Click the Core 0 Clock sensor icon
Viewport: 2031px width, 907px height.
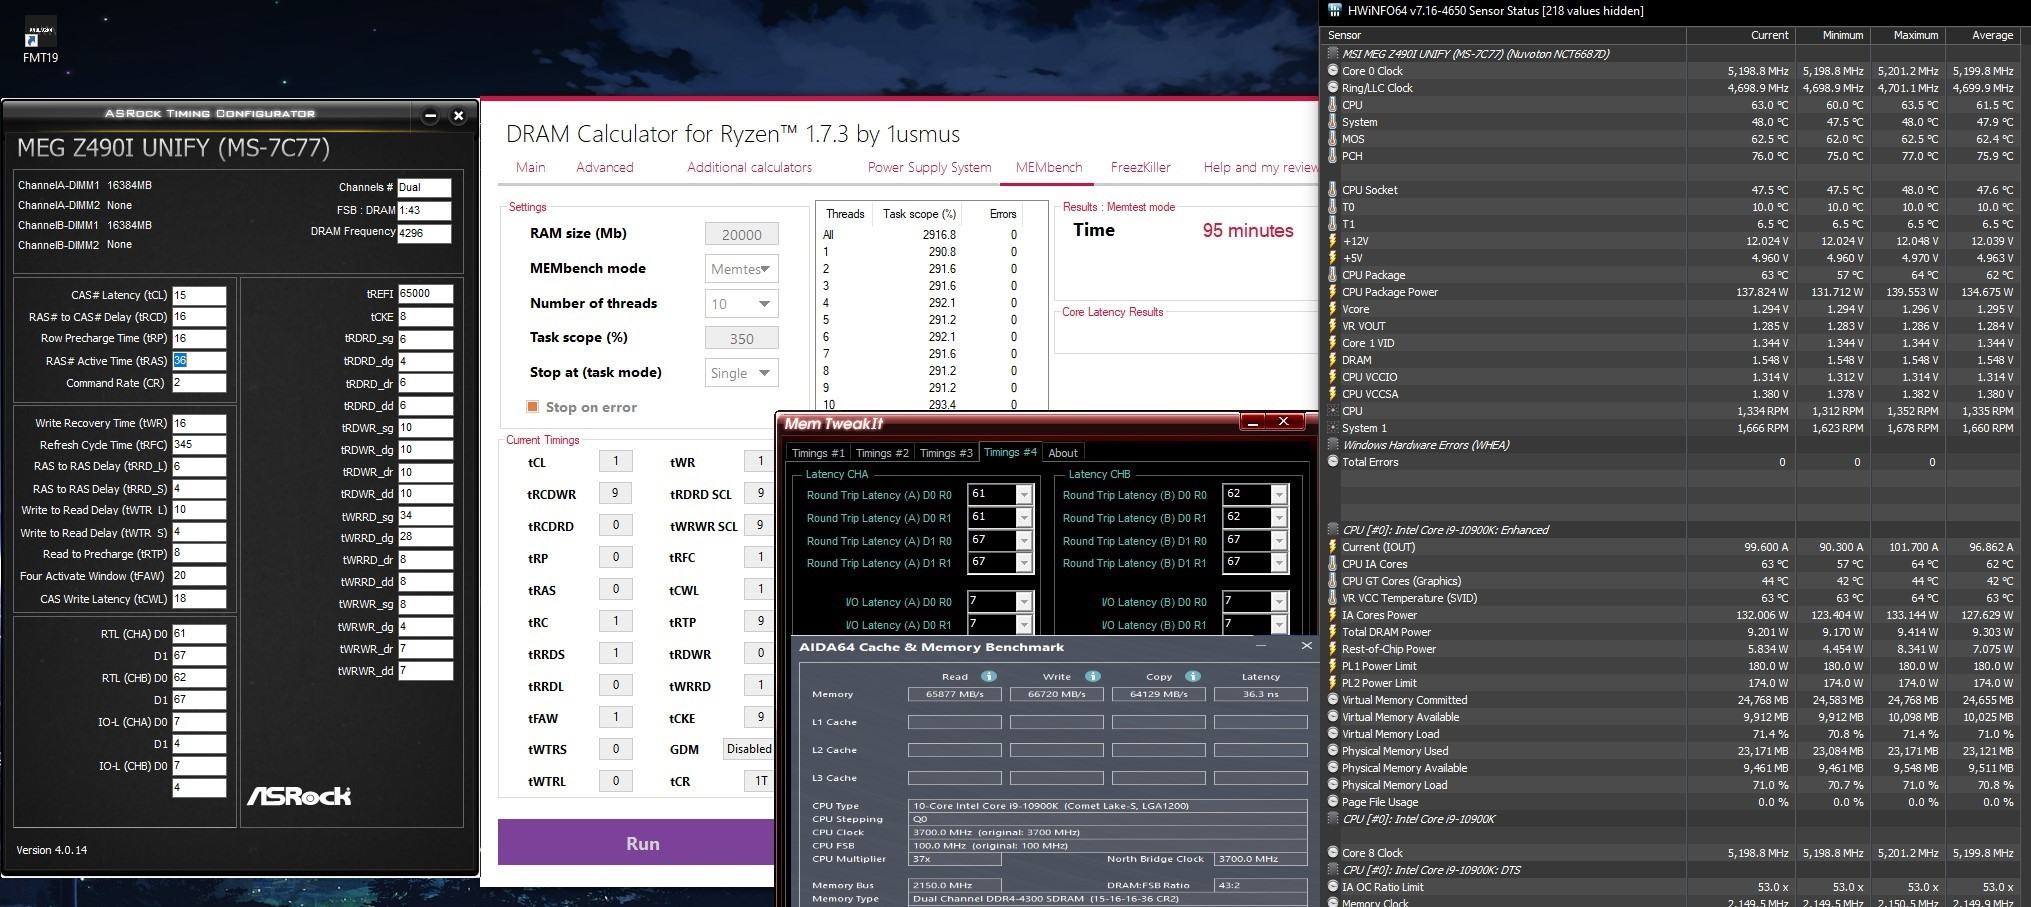pos(1333,71)
